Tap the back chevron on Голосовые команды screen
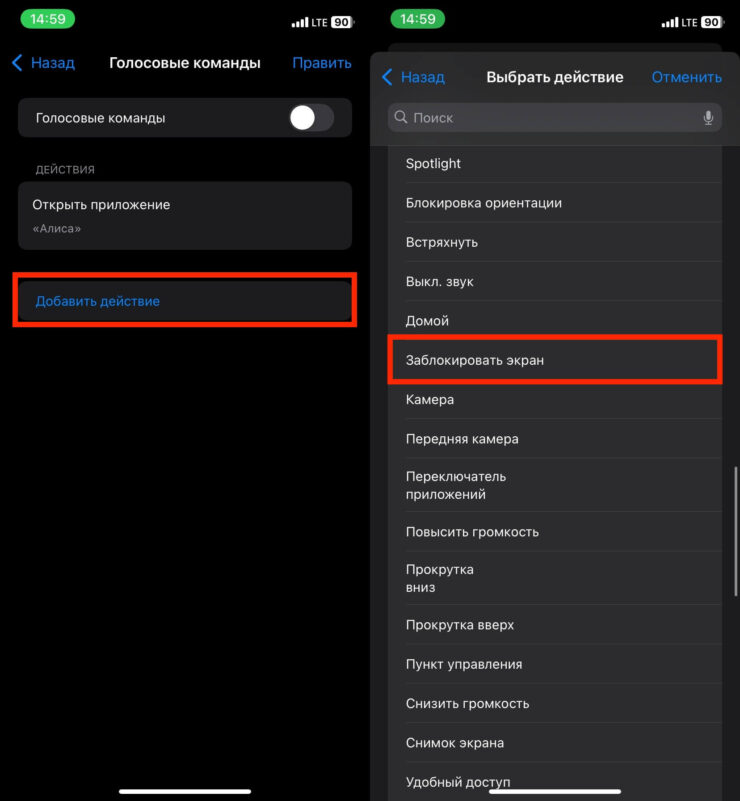740x801 pixels. click(x=18, y=63)
